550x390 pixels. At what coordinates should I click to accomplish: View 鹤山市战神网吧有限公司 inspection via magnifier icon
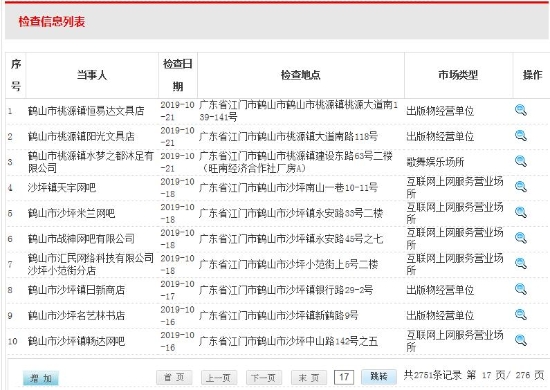click(521, 238)
